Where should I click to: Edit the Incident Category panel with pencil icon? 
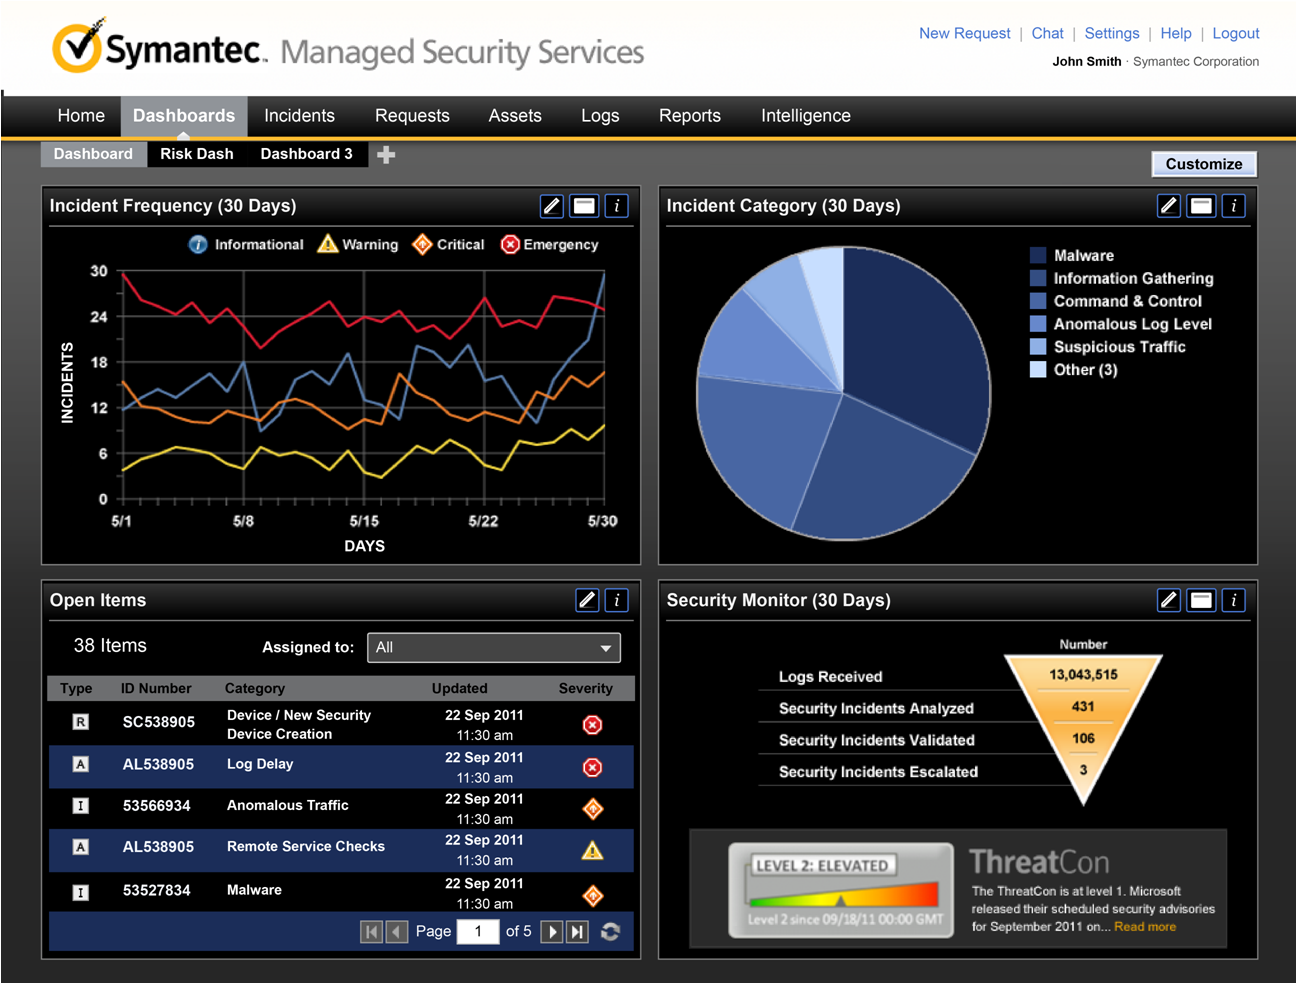pyautogui.click(x=1169, y=206)
